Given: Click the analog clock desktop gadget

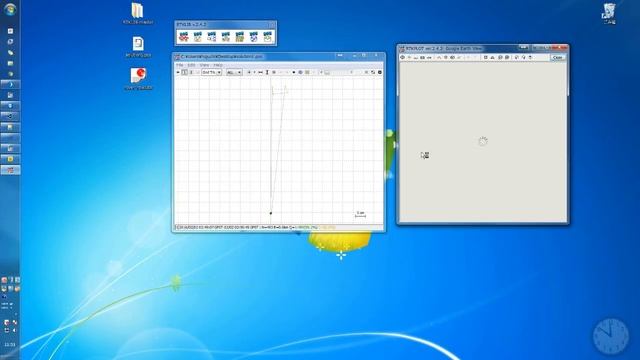Looking at the screenshot, I should [x=611, y=336].
